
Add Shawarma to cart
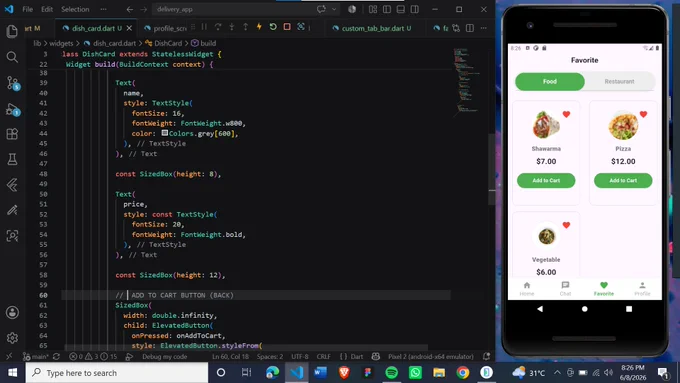tap(546, 180)
